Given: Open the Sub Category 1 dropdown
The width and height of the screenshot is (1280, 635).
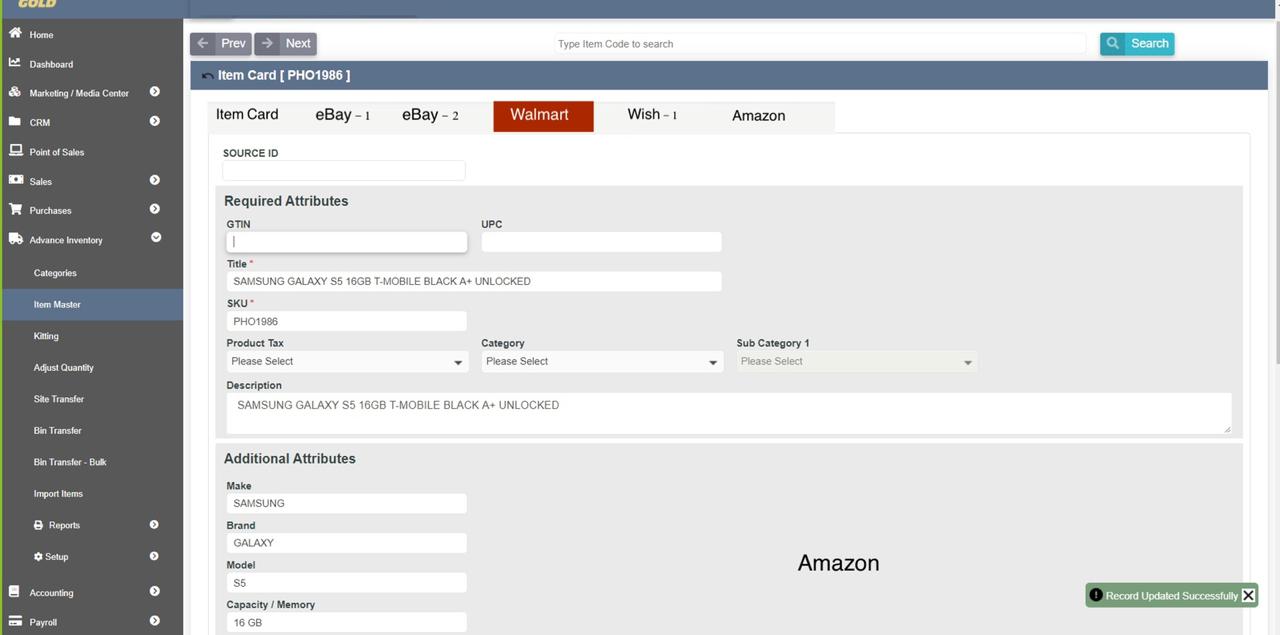Looking at the screenshot, I should (857, 362).
